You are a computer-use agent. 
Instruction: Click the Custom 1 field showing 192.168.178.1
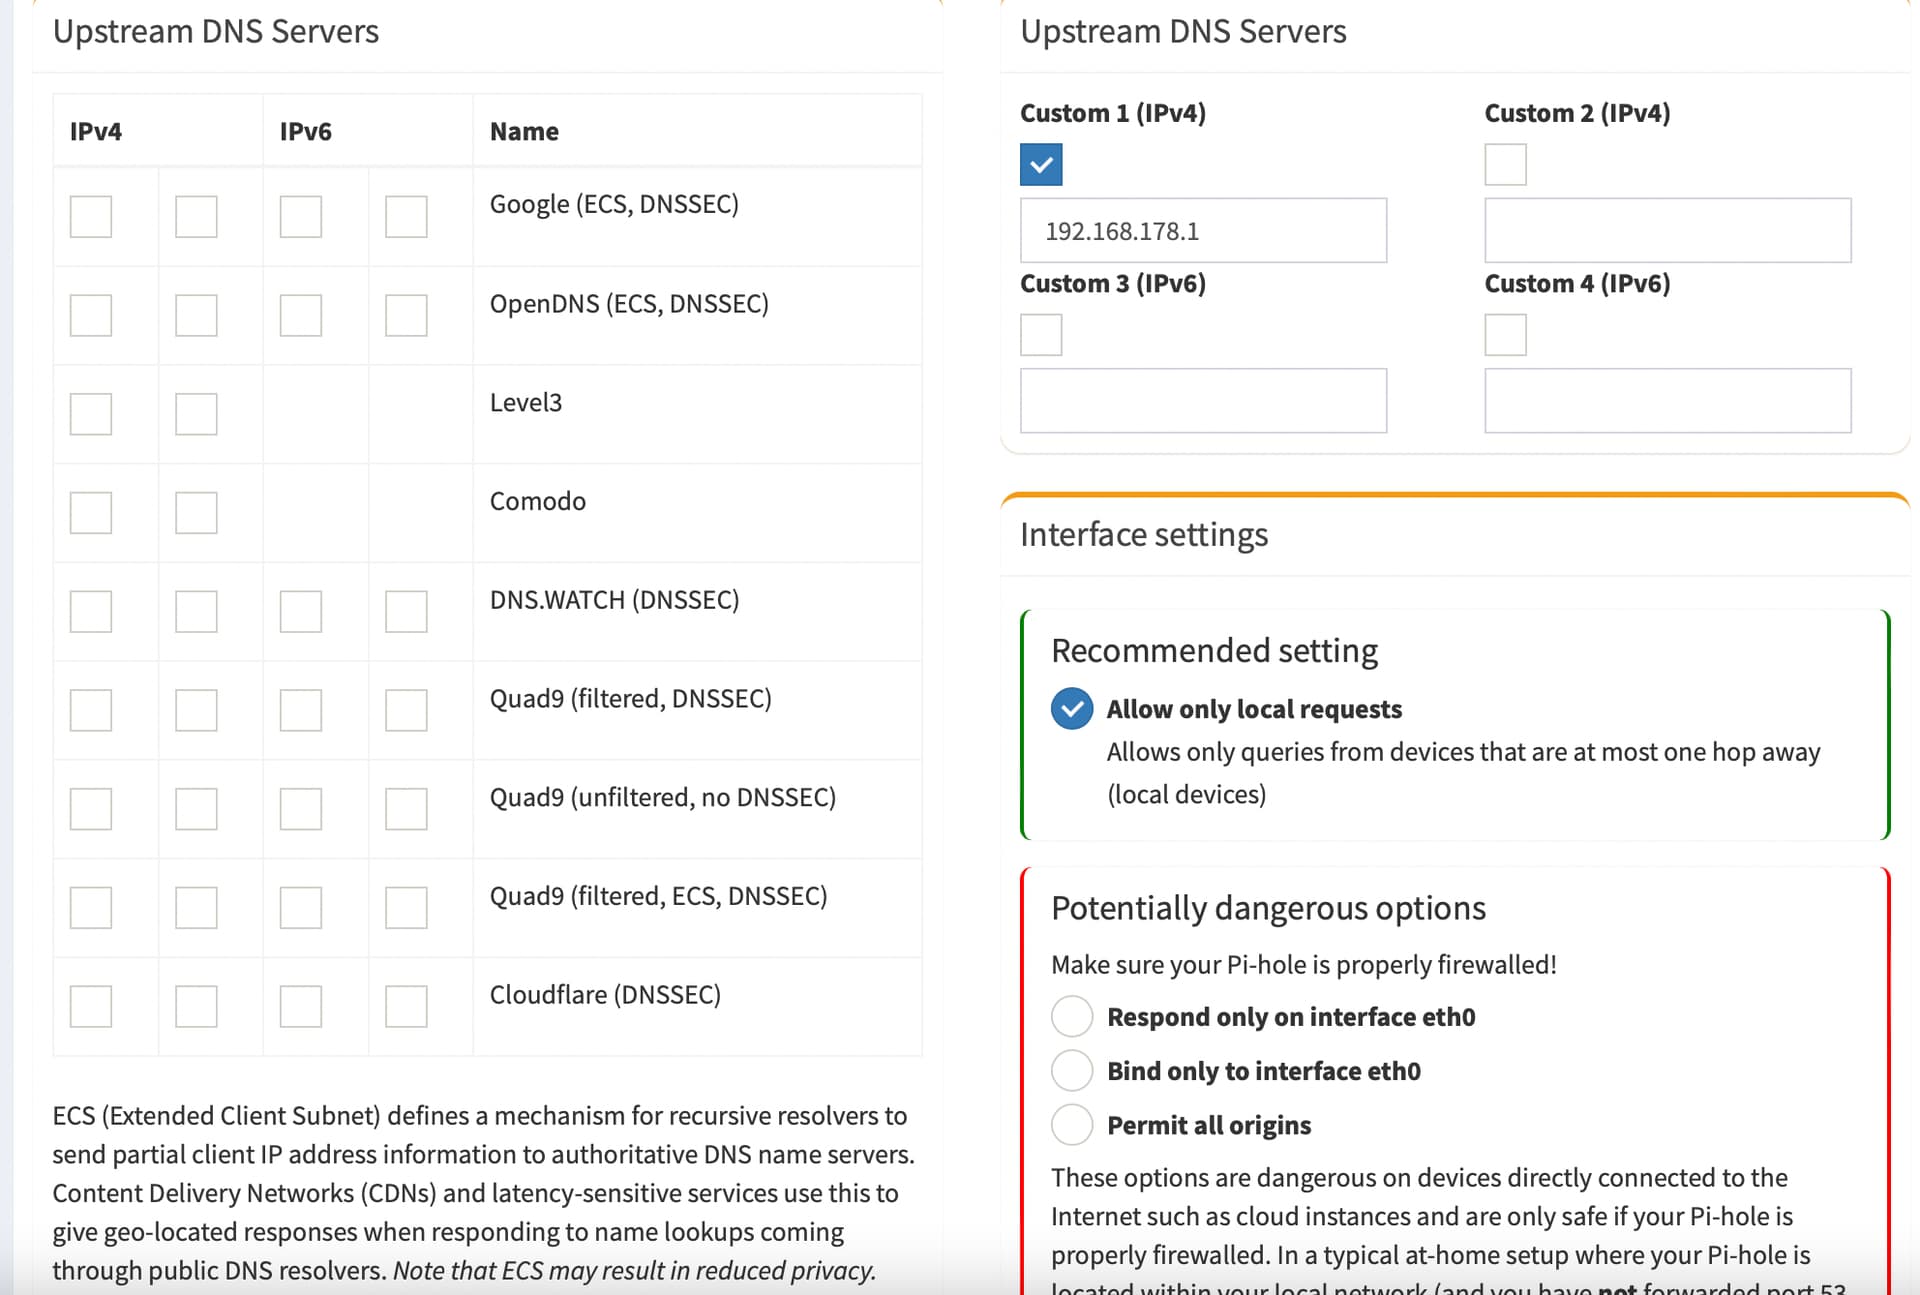point(1203,231)
